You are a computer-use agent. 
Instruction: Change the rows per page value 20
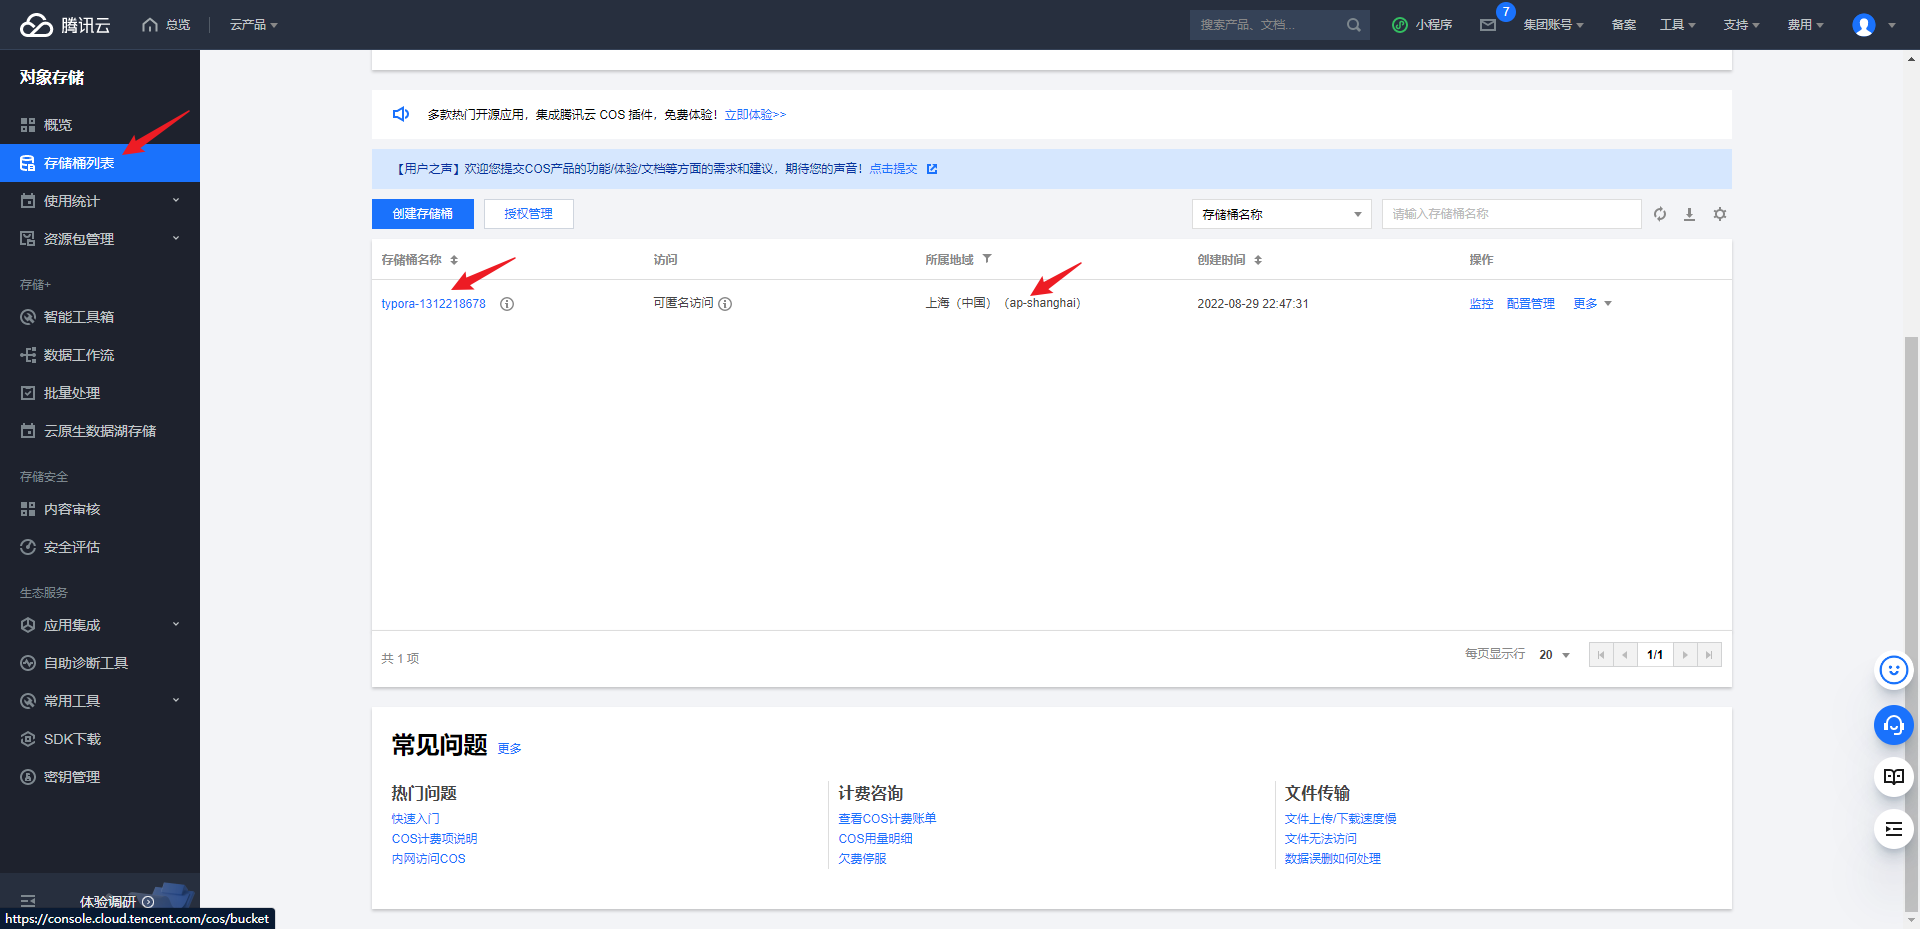[x=1554, y=655]
